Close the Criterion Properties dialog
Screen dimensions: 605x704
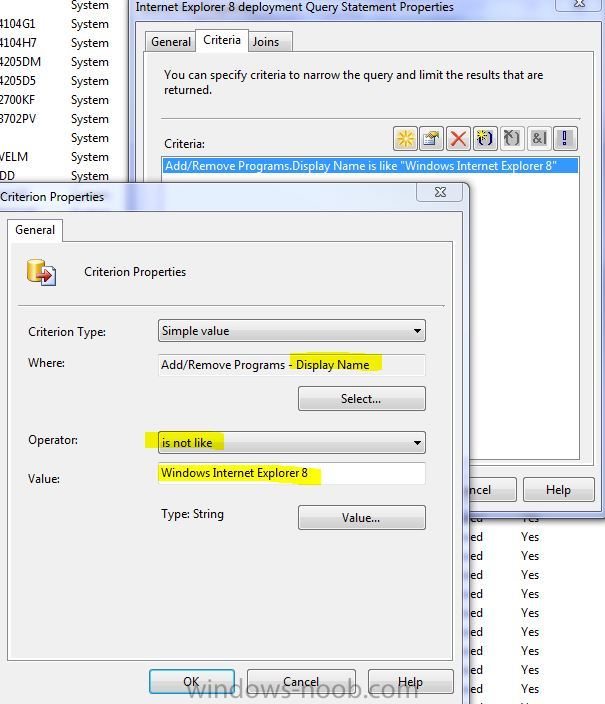point(440,192)
